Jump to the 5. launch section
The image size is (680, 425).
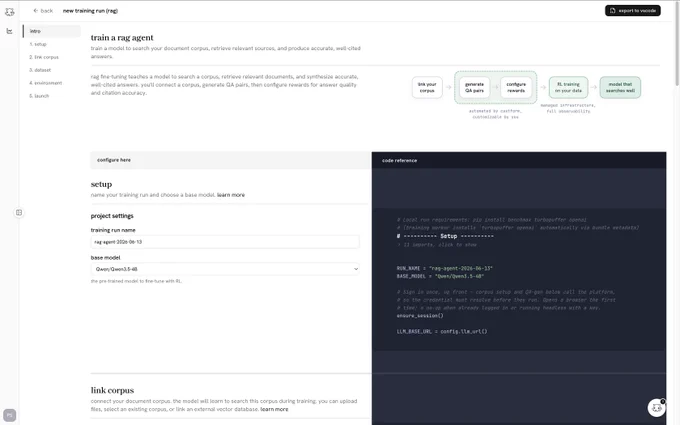tap(39, 96)
